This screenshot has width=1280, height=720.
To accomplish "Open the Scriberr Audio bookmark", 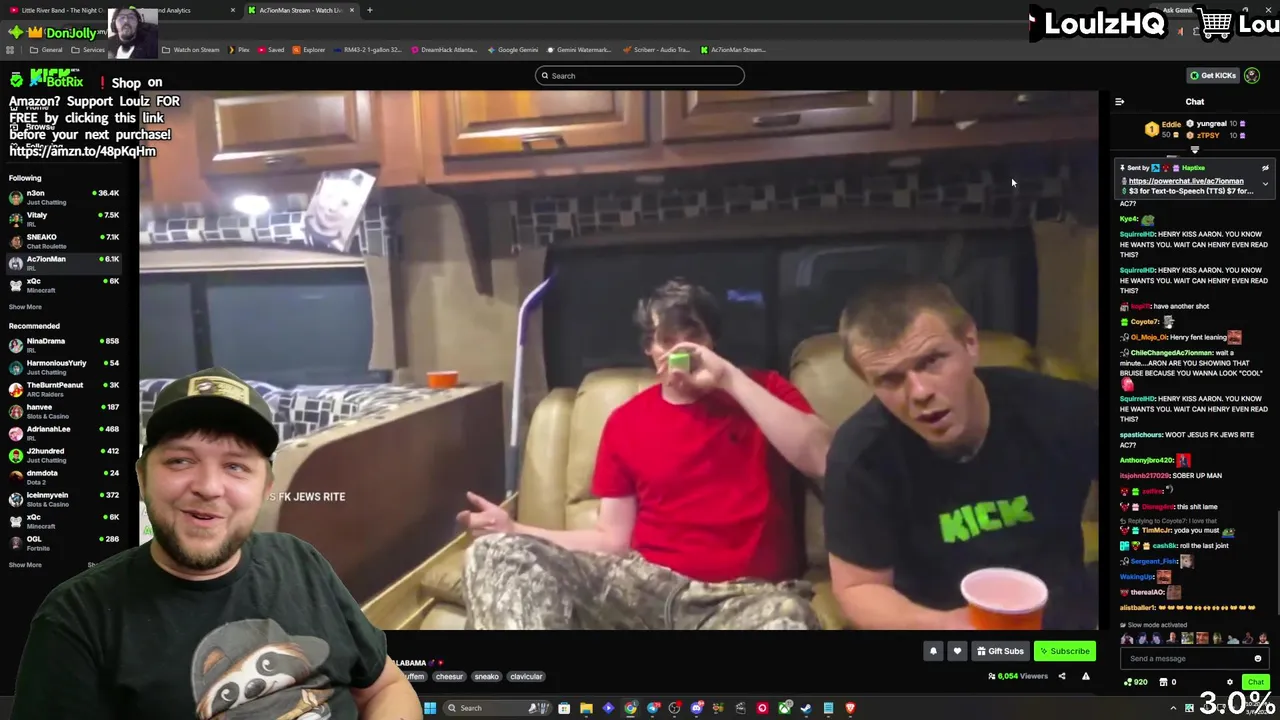I will [655, 50].
